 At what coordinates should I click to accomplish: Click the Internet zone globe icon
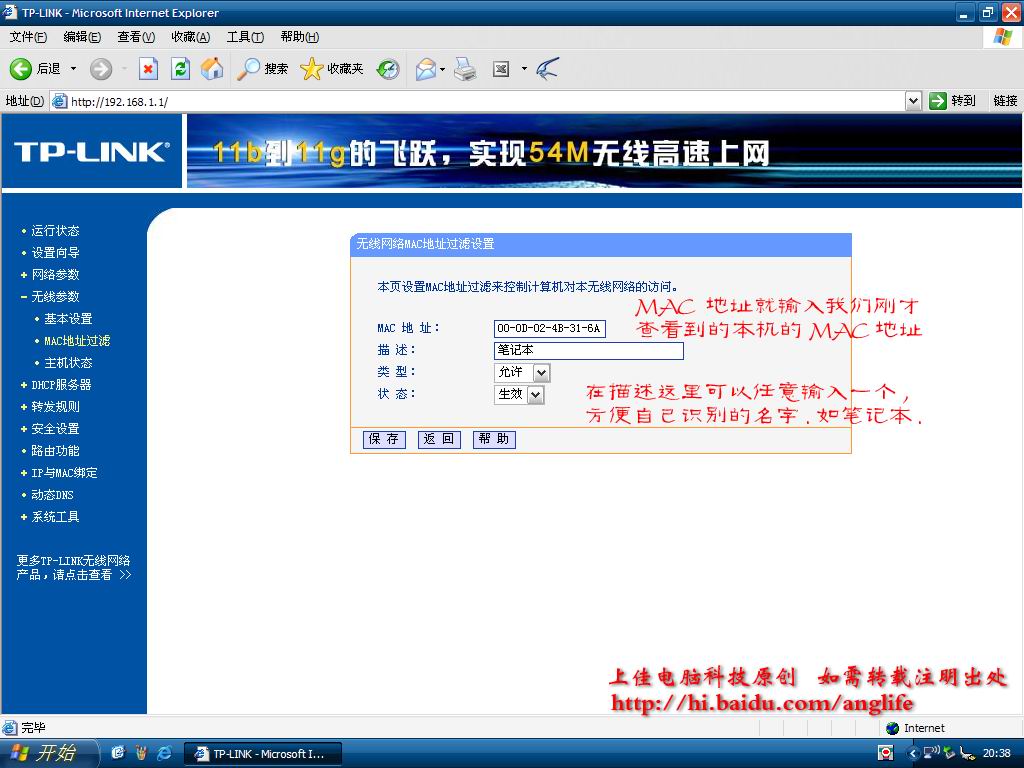(x=893, y=728)
